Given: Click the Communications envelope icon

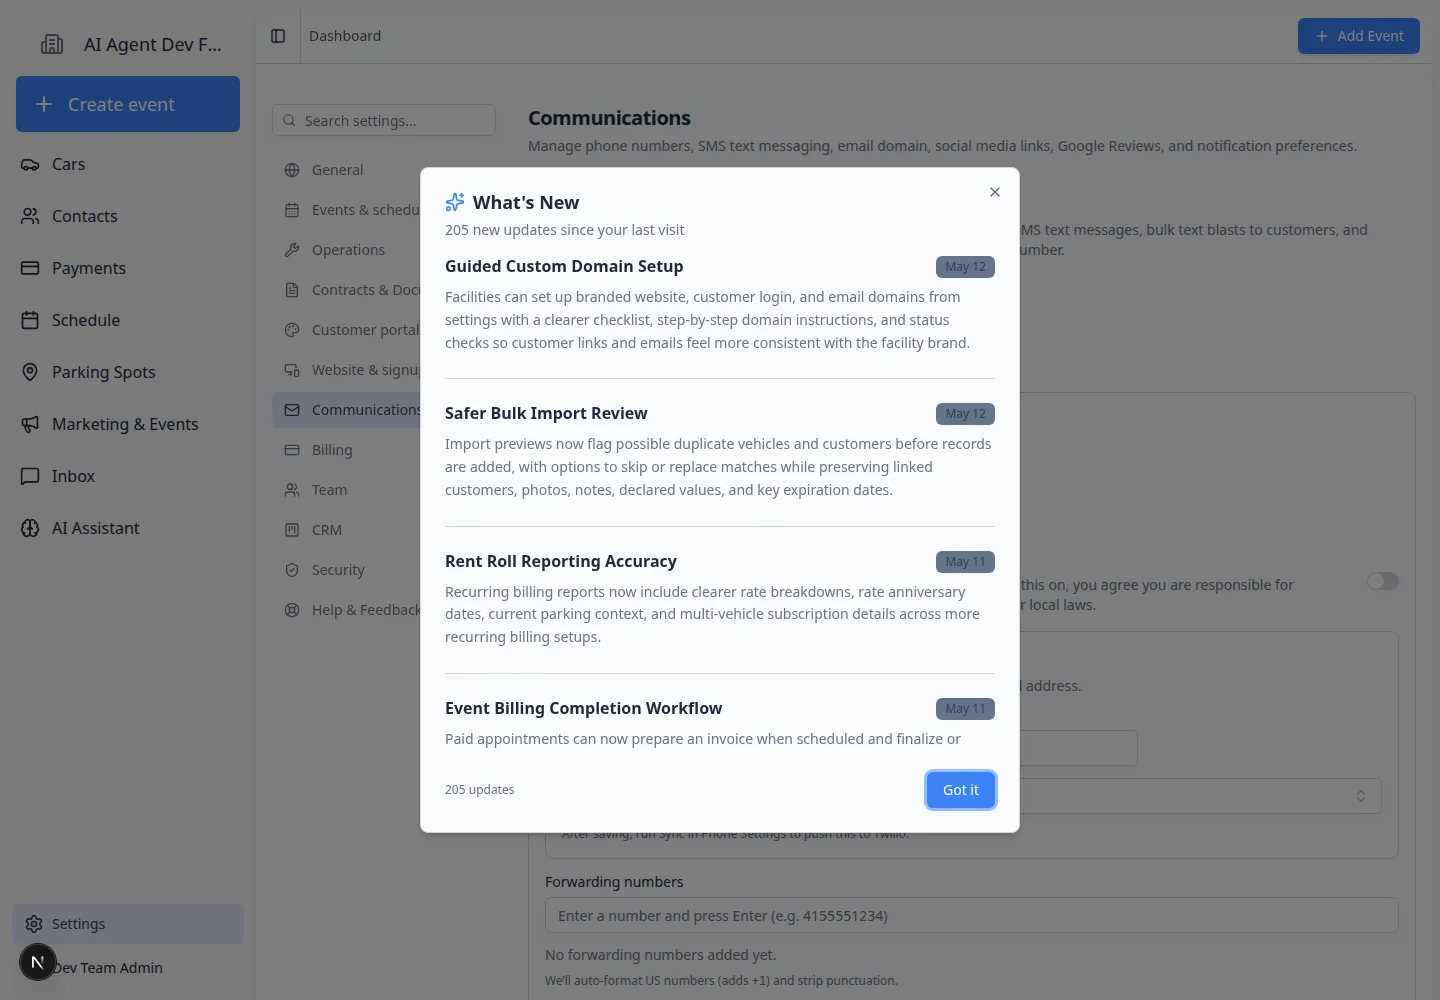Looking at the screenshot, I should [292, 410].
